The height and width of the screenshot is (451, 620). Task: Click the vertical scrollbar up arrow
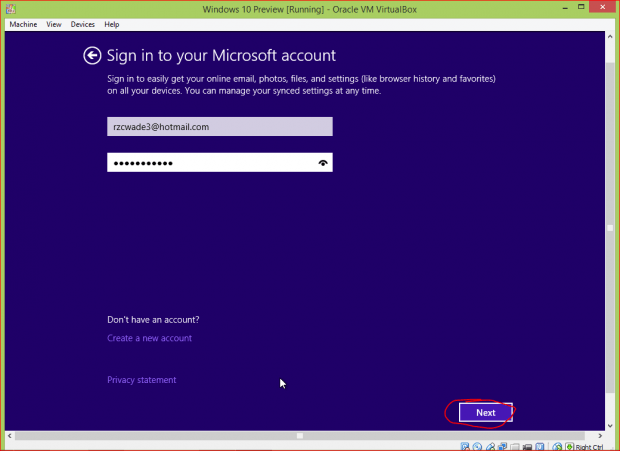click(x=610, y=36)
